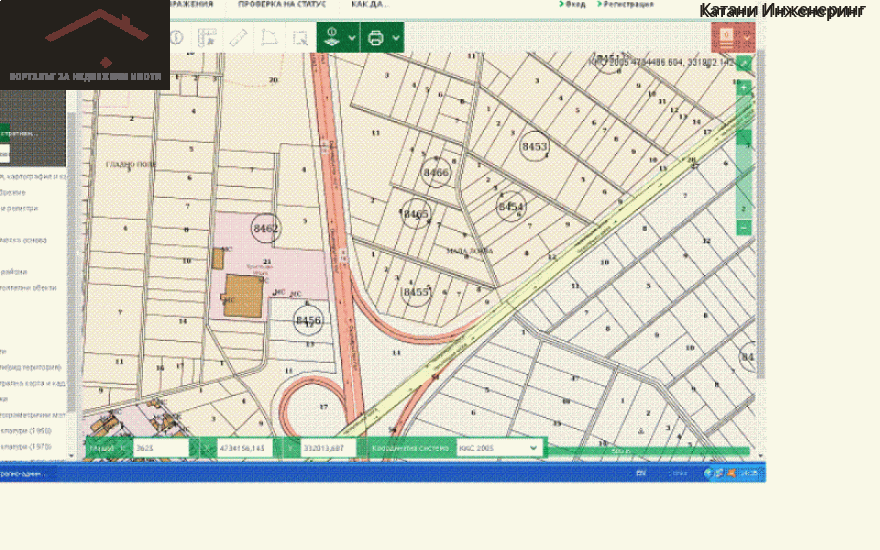This screenshot has height=550, width=880.
Task: Click the green zoom level slider track
Action: [x=744, y=158]
